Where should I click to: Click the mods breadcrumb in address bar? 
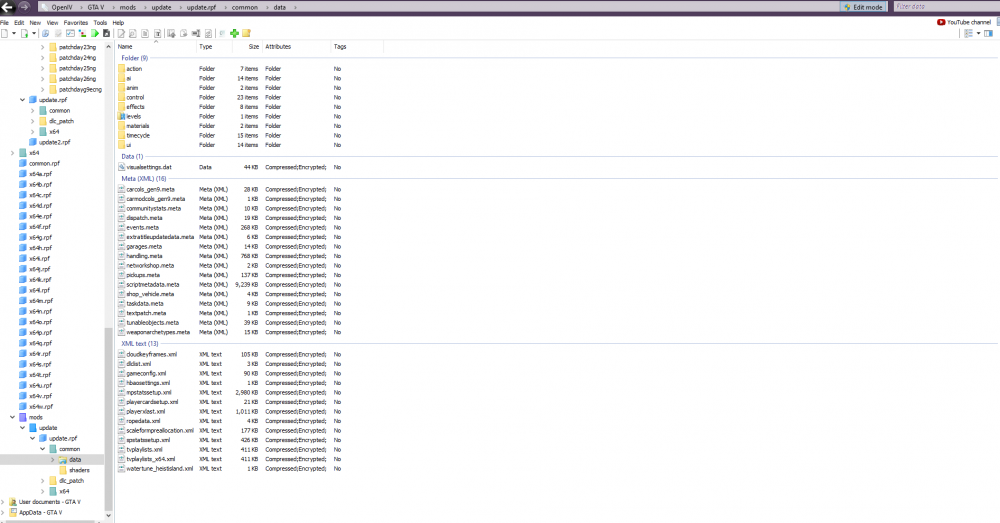pyautogui.click(x=128, y=7)
